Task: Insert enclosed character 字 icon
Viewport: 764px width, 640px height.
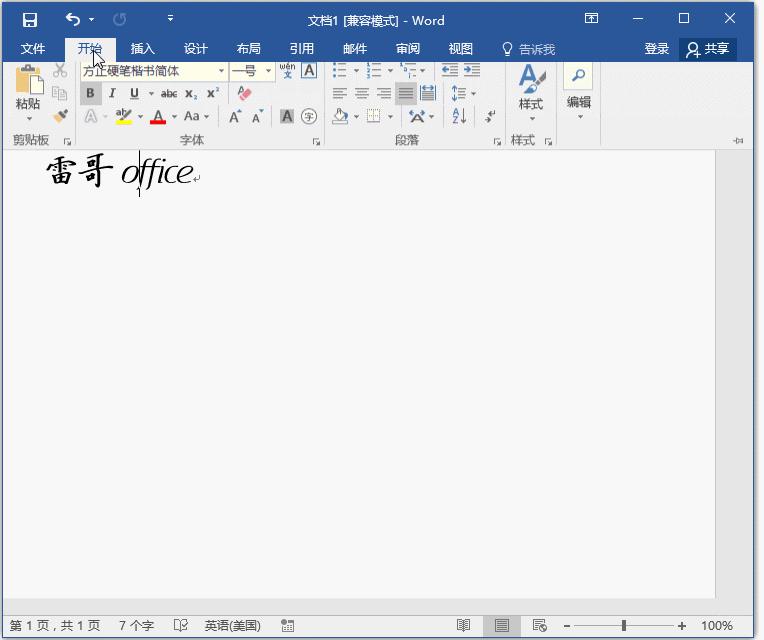Action: tap(309, 116)
